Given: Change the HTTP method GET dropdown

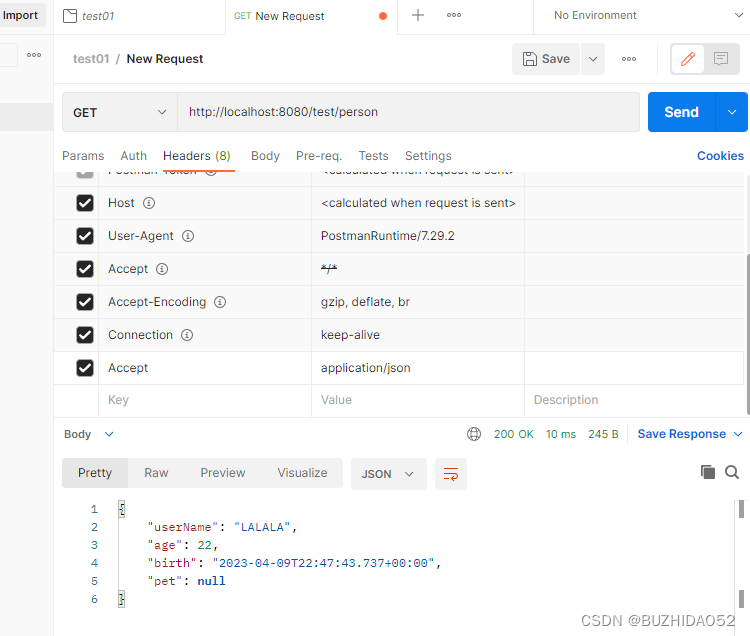Looking at the screenshot, I should point(120,112).
